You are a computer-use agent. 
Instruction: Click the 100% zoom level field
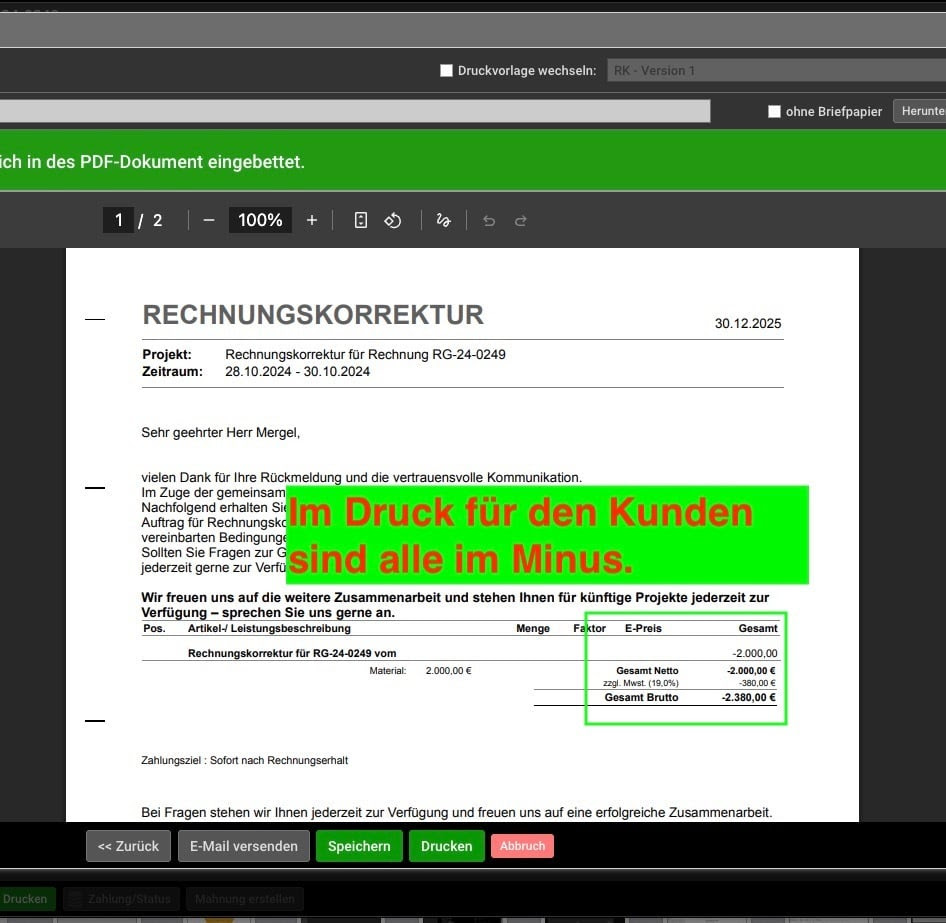(x=260, y=220)
